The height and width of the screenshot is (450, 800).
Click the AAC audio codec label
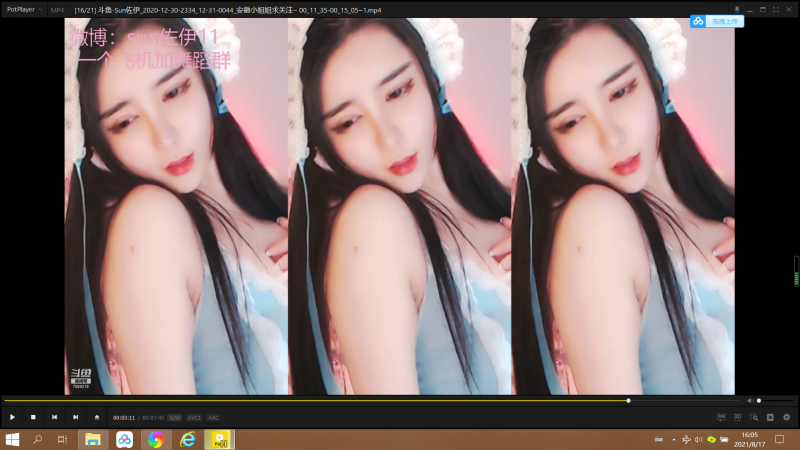point(213,417)
